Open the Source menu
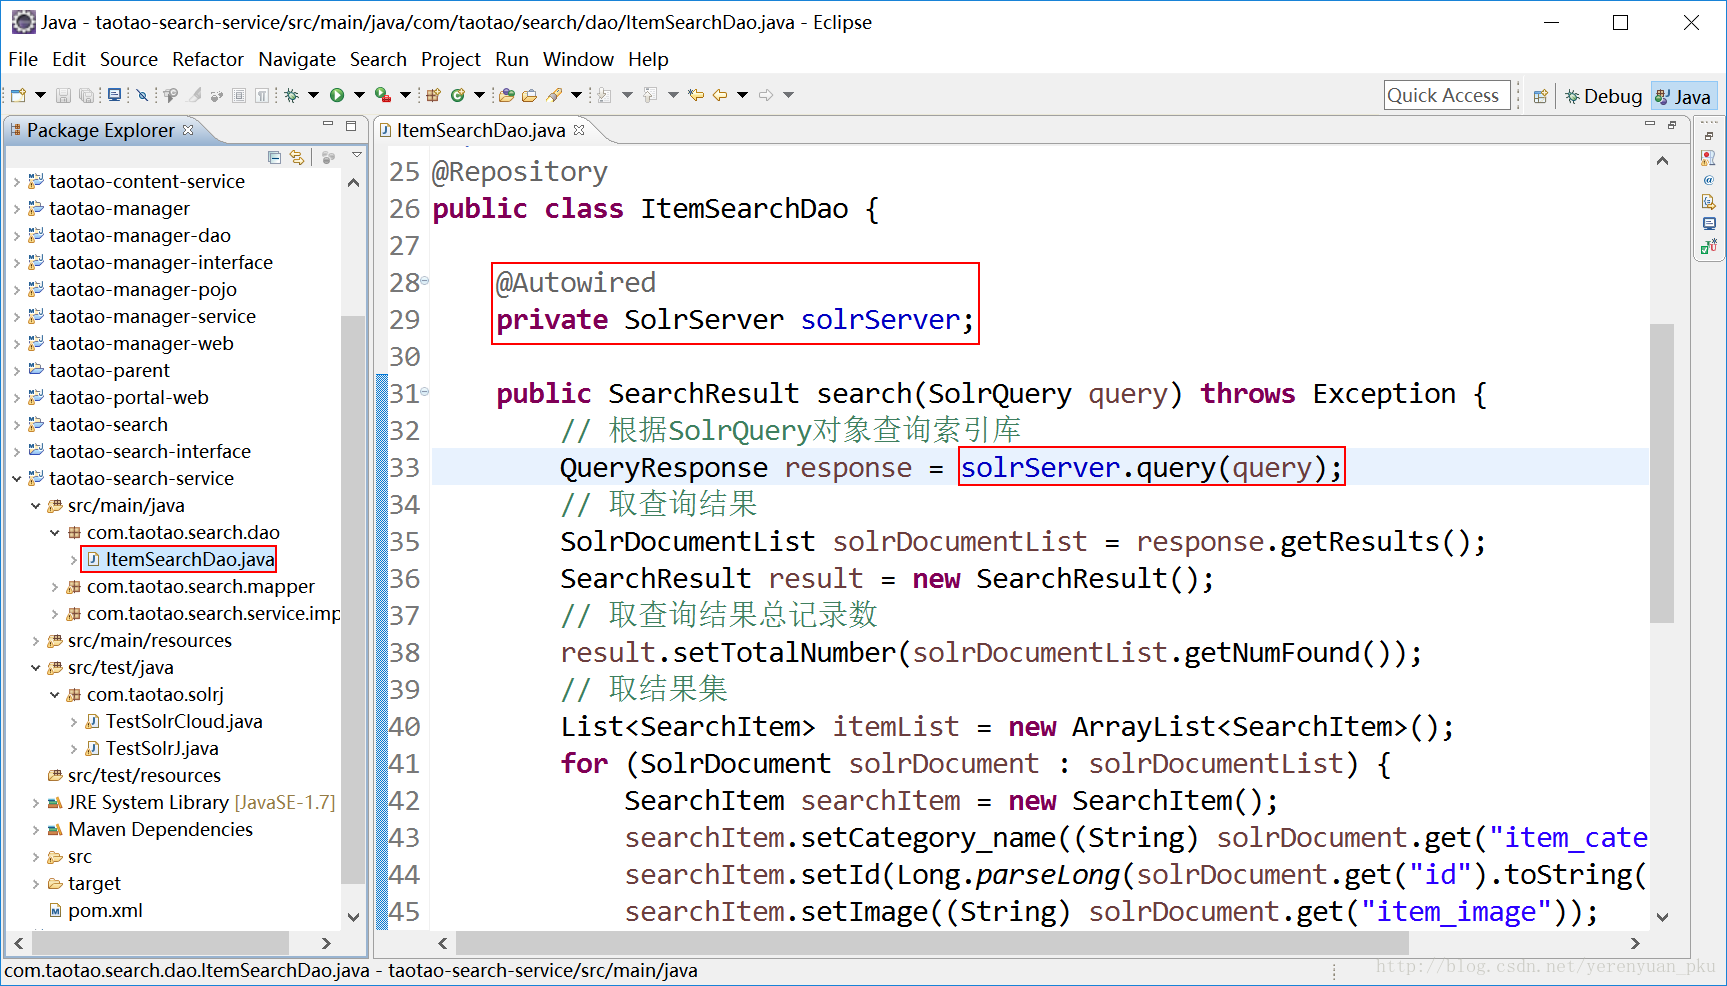Image resolution: width=1727 pixels, height=986 pixels. click(x=129, y=59)
